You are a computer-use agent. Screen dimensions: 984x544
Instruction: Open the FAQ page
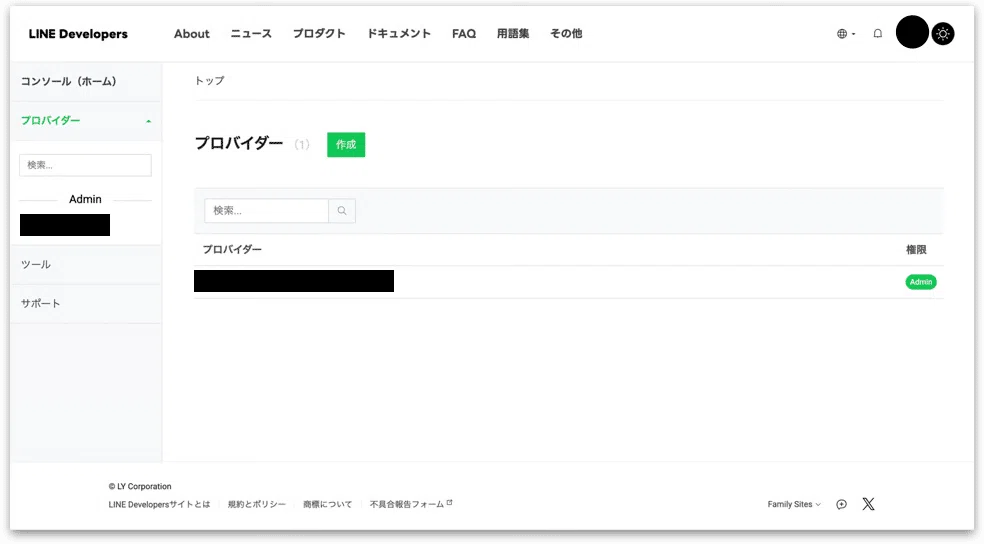pyautogui.click(x=464, y=34)
